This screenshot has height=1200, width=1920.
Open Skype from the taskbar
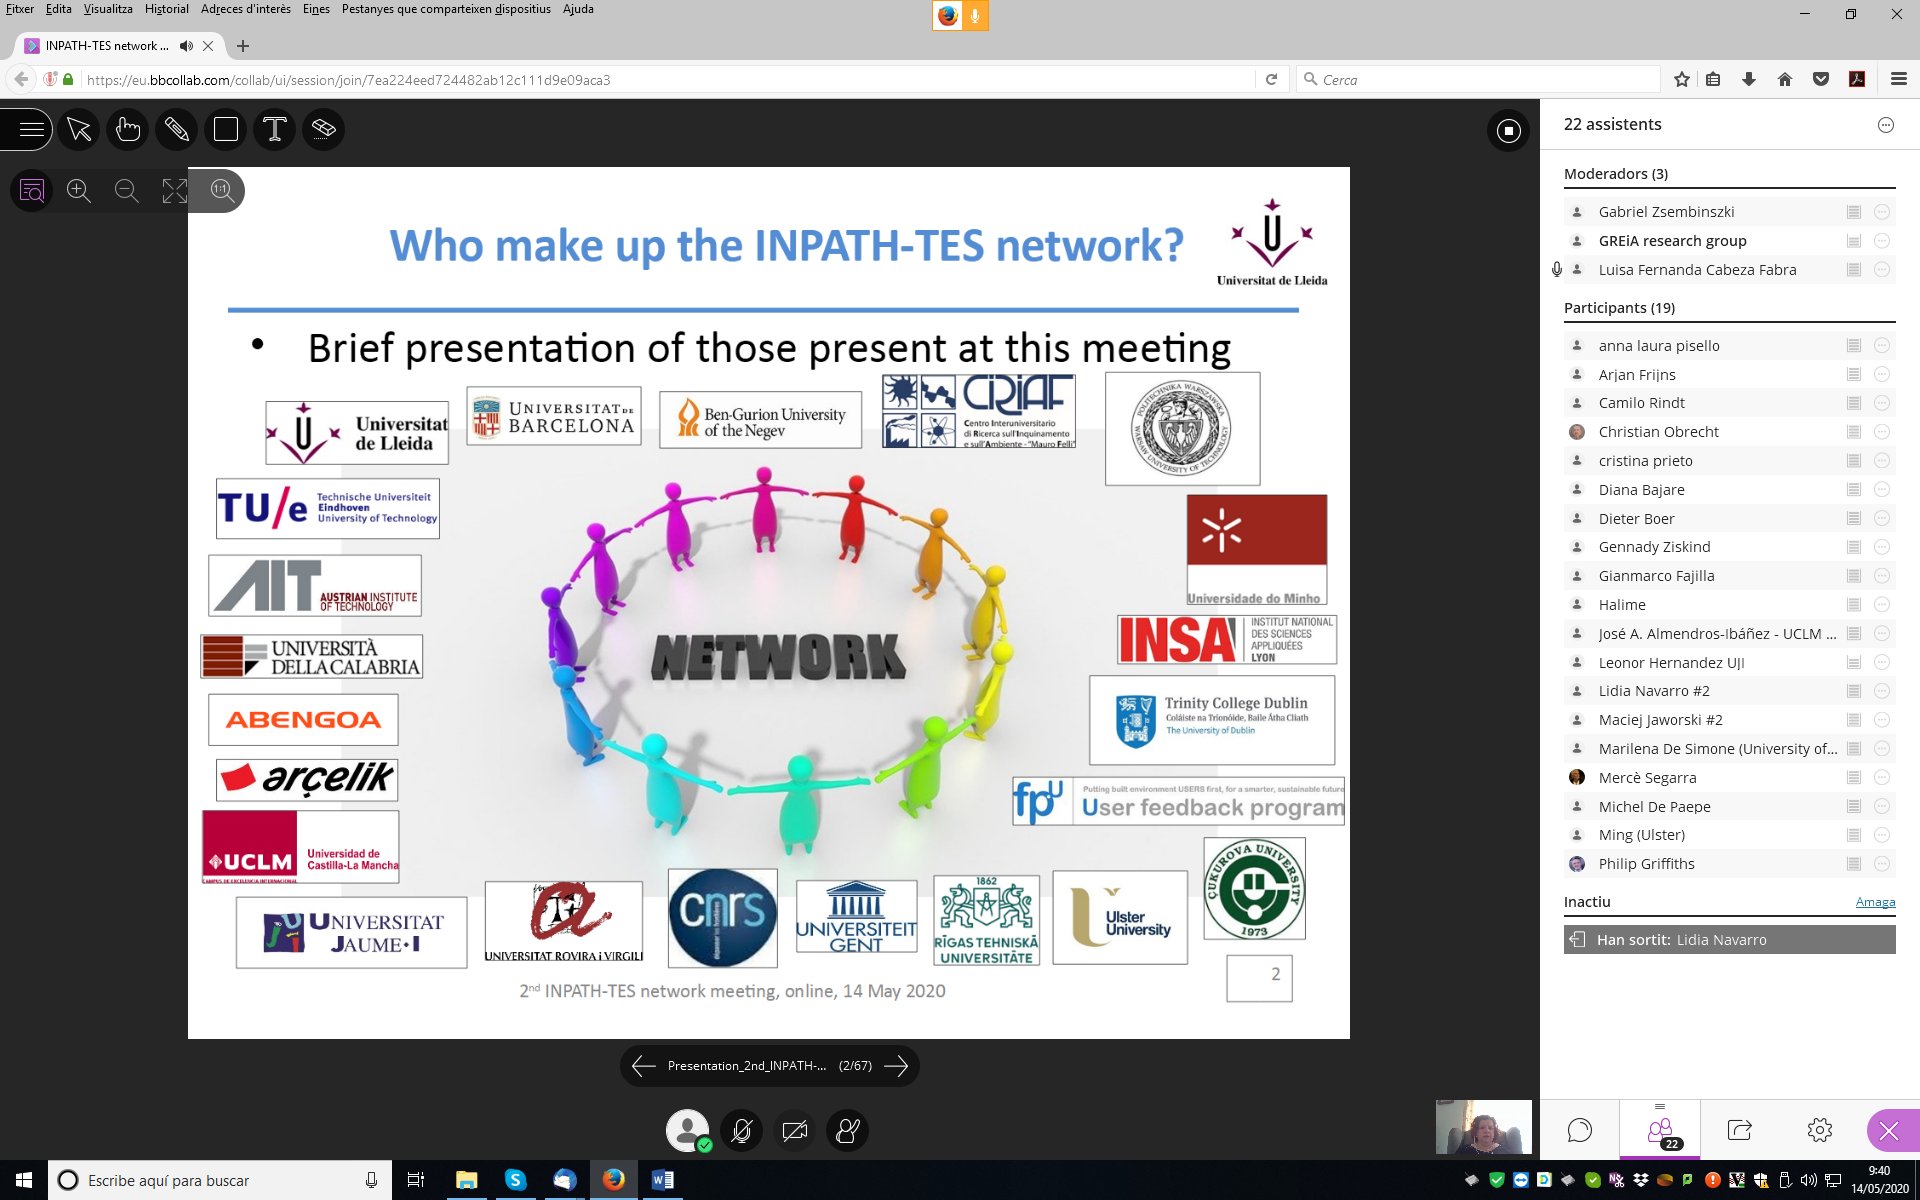(515, 1180)
